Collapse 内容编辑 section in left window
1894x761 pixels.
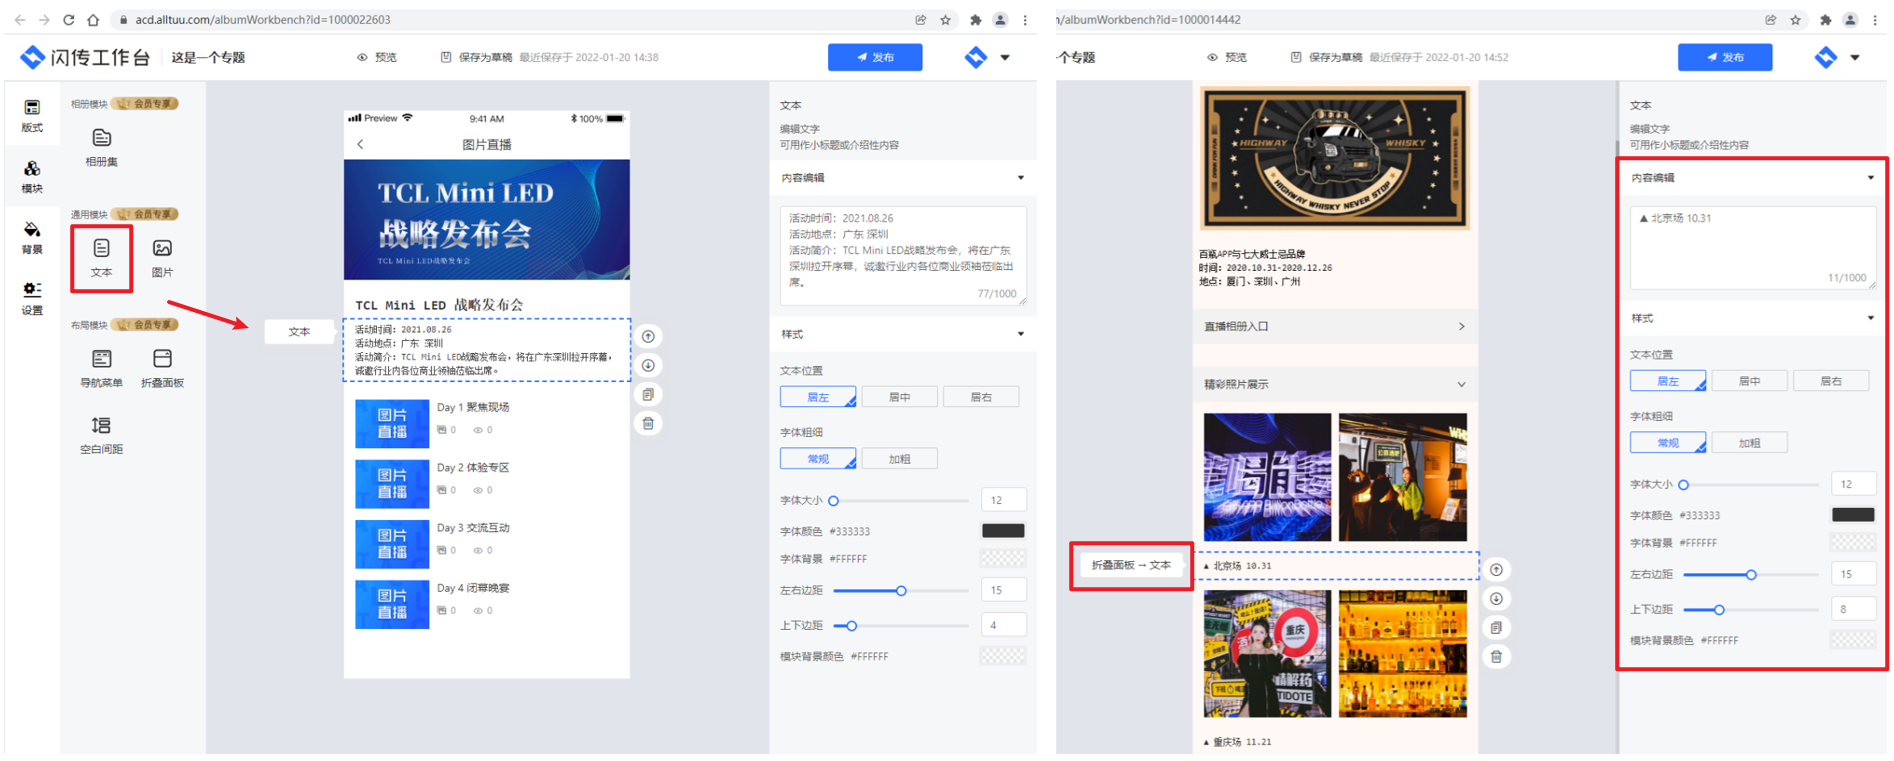pyautogui.click(x=1020, y=178)
